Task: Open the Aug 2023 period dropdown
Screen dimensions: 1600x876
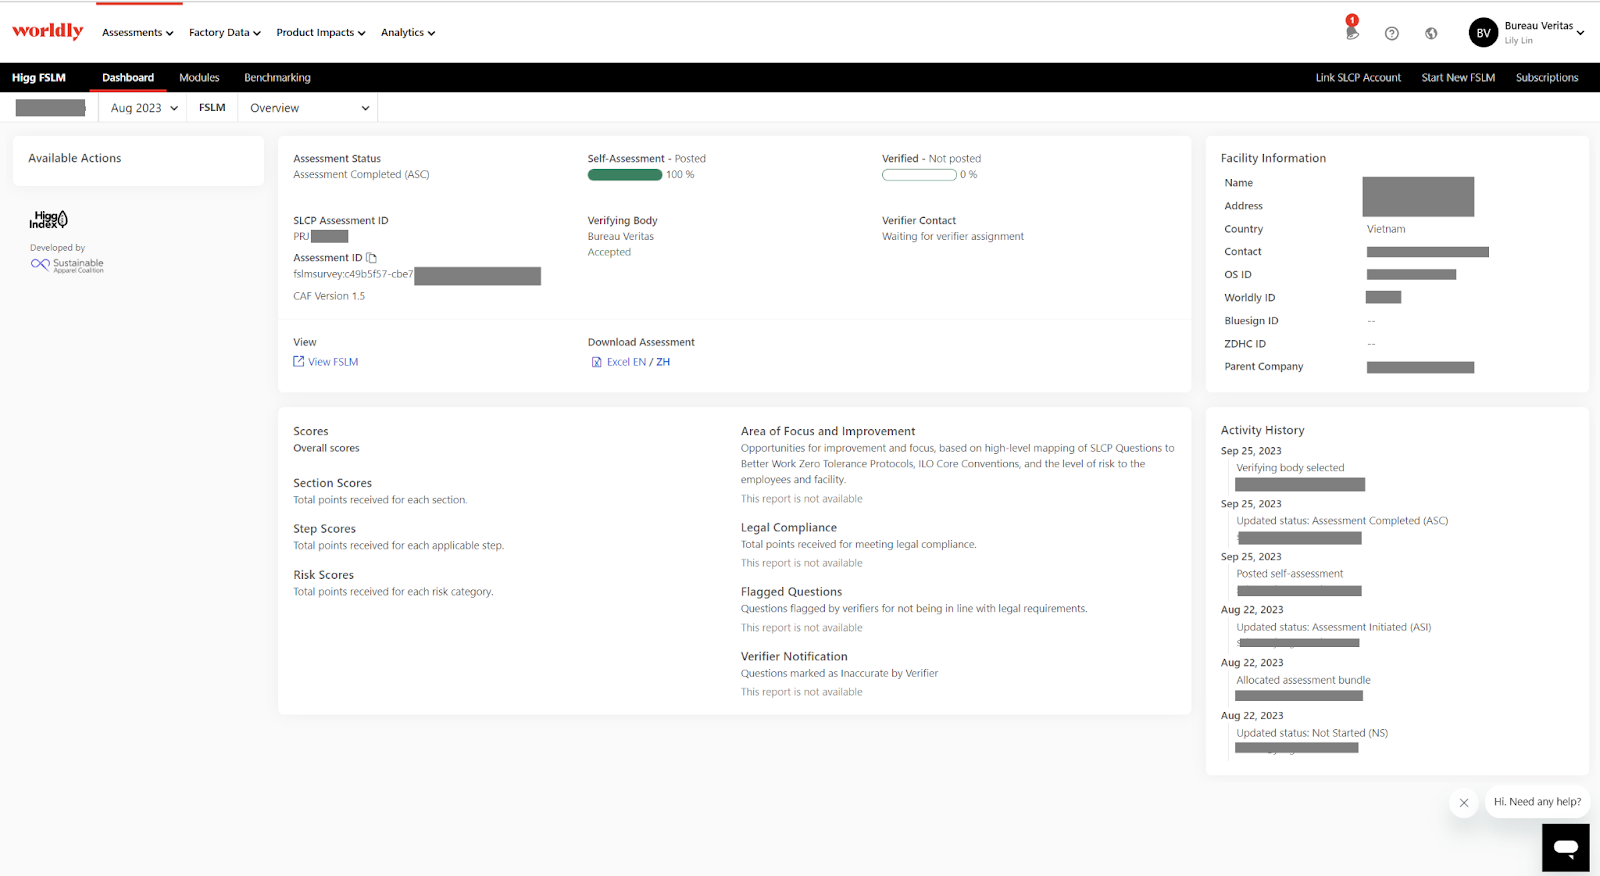Action: [144, 108]
